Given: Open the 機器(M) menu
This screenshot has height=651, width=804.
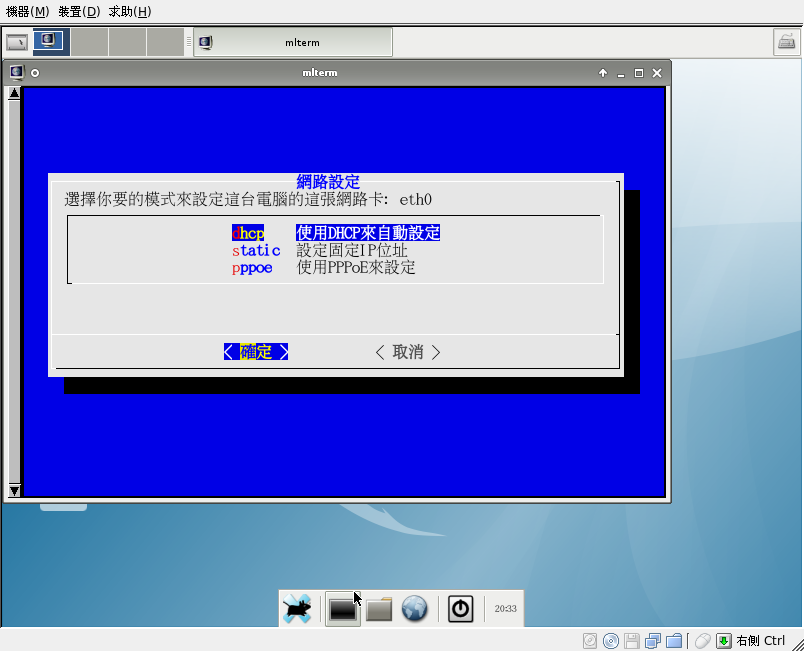Looking at the screenshot, I should click(x=27, y=11).
